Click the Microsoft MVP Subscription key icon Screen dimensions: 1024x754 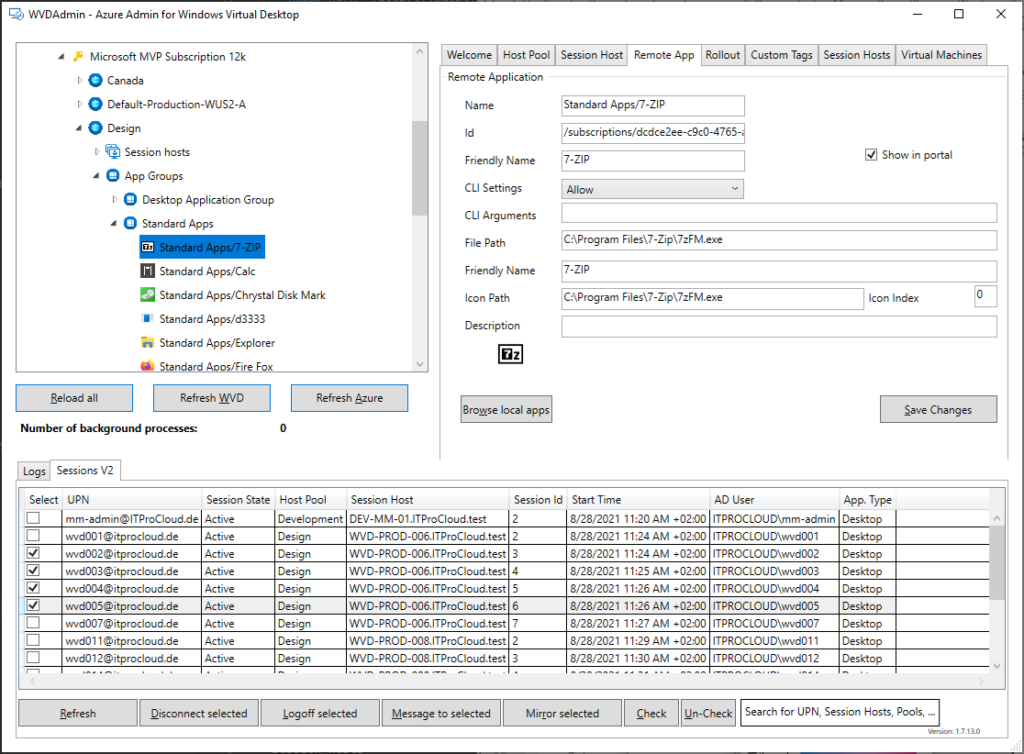(78, 57)
